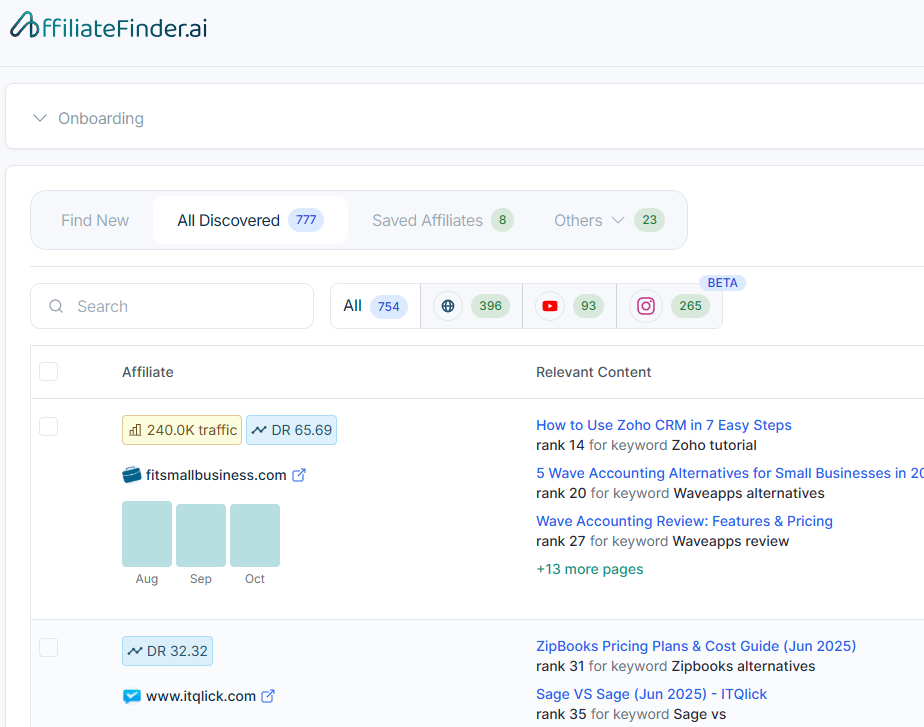Click the fitsmallbusiness.com favicon
This screenshot has width=924, height=727.
(131, 474)
